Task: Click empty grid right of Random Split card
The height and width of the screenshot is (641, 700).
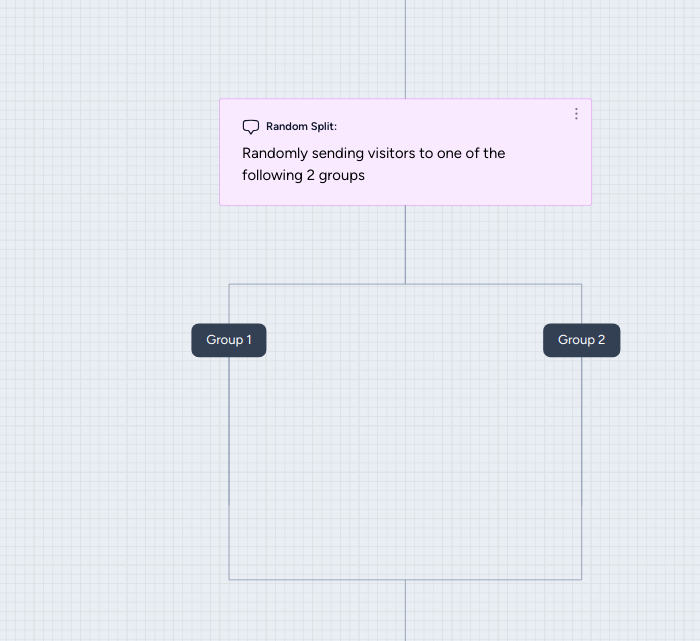Action: (645, 150)
